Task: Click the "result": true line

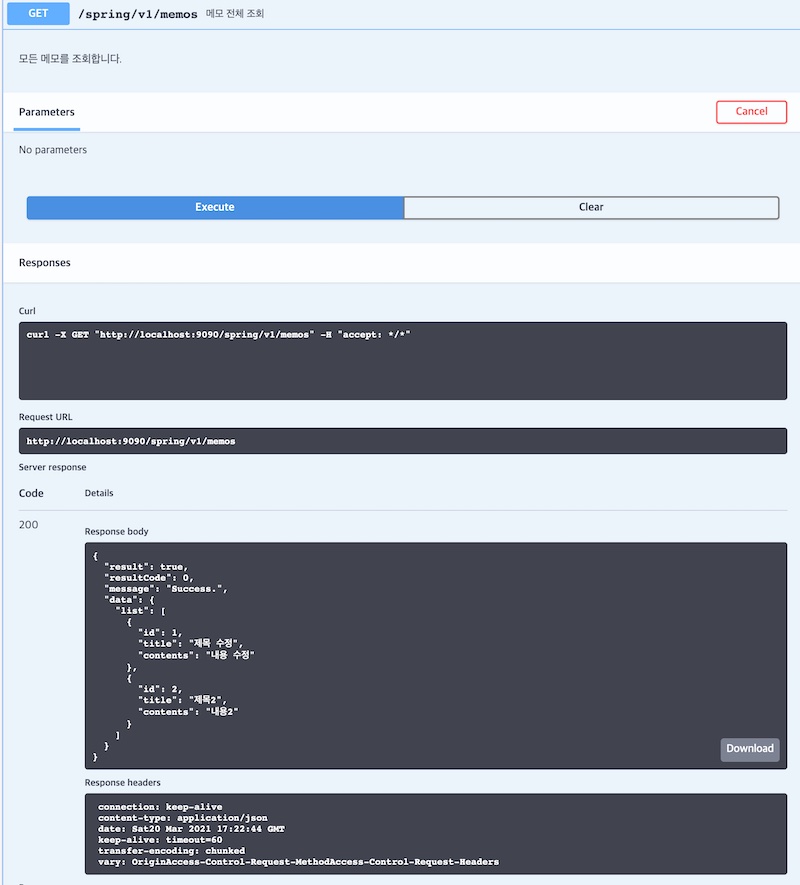Action: coord(146,567)
